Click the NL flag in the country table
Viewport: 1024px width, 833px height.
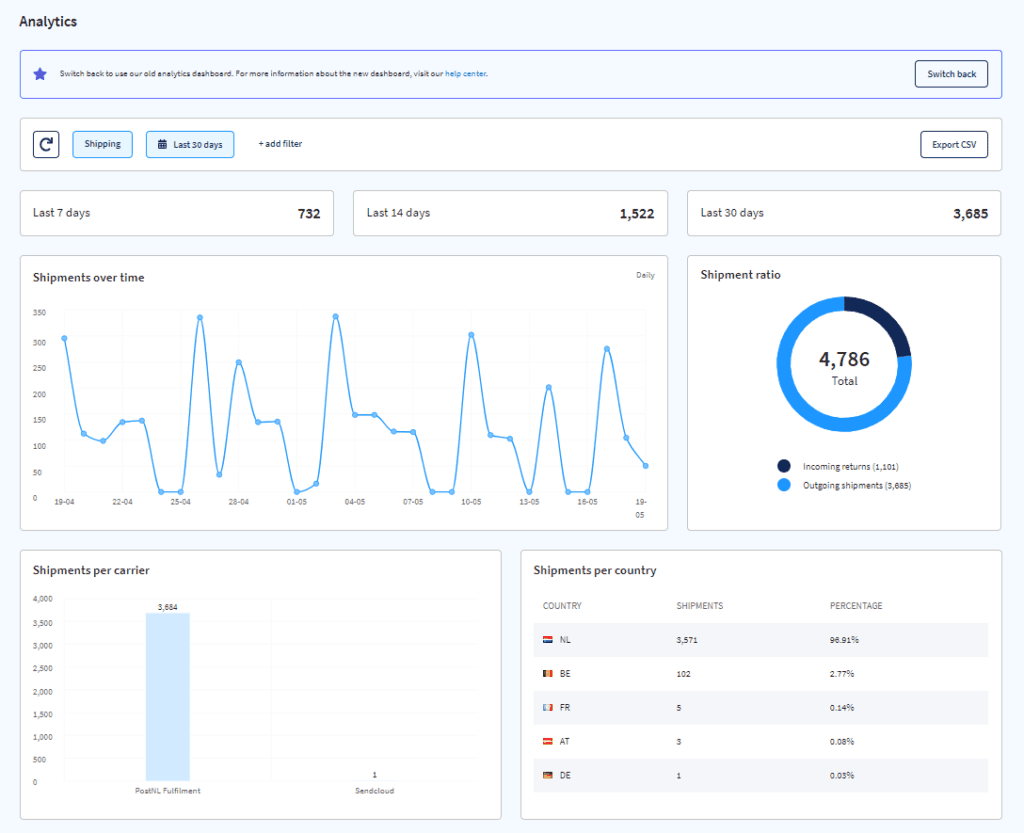tap(549, 639)
